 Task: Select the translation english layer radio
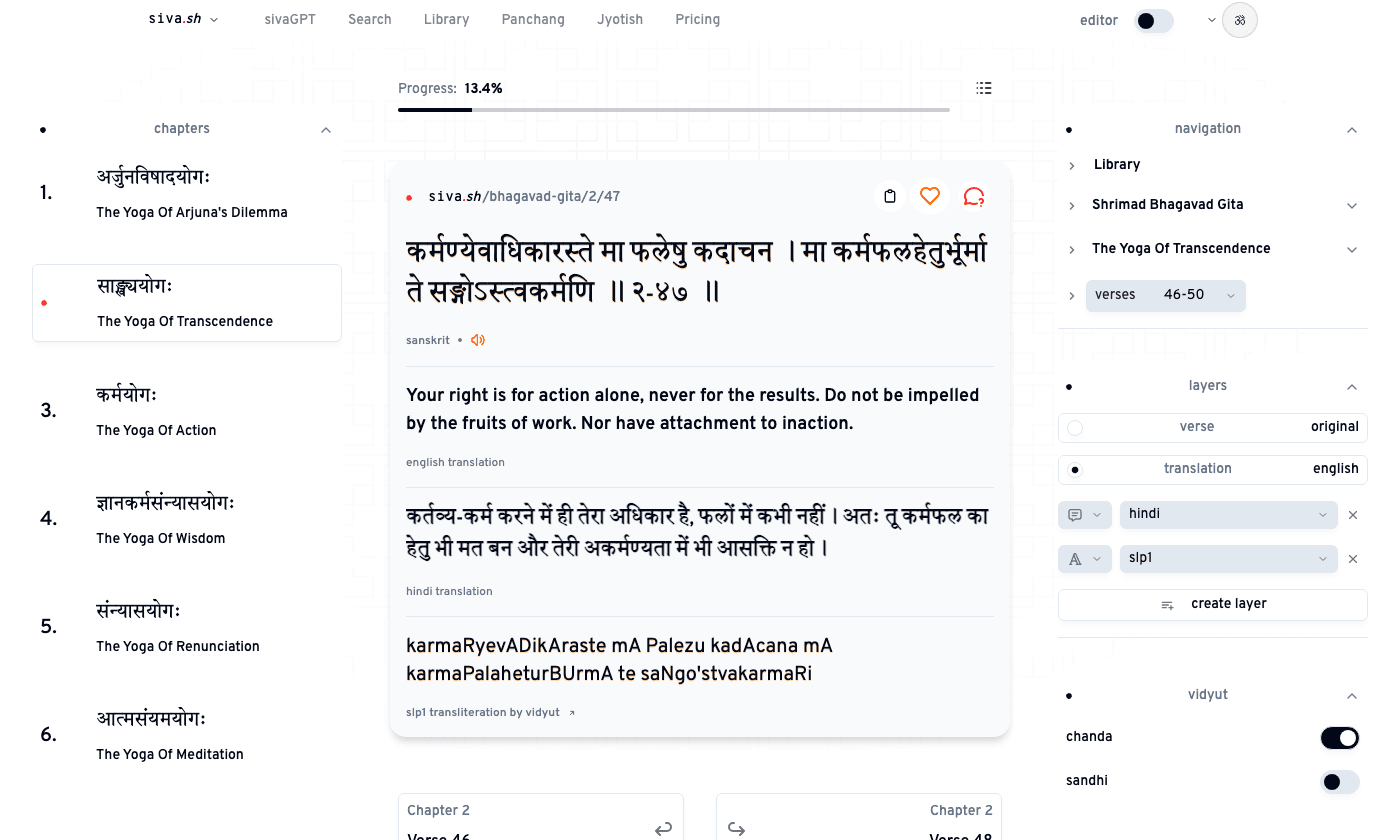pos(1075,469)
